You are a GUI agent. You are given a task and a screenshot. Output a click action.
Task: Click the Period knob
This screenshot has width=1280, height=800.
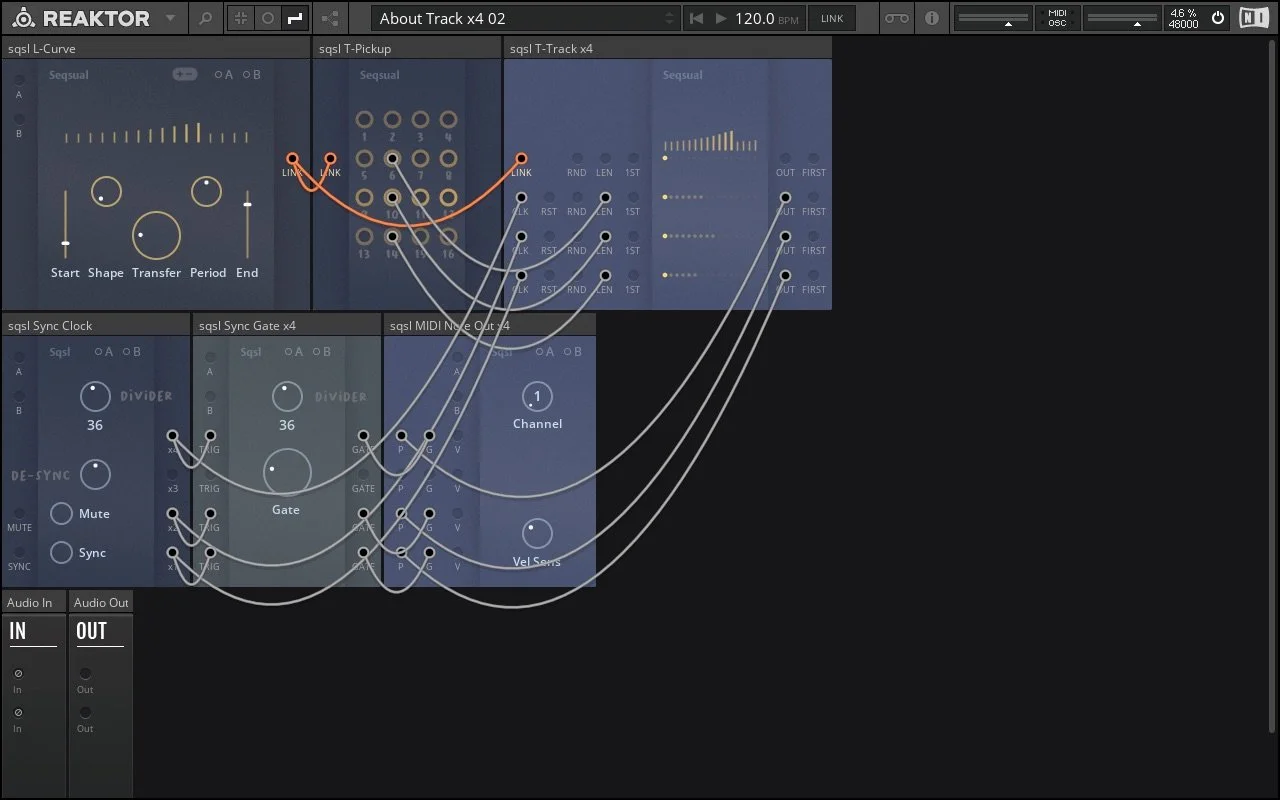(206, 192)
